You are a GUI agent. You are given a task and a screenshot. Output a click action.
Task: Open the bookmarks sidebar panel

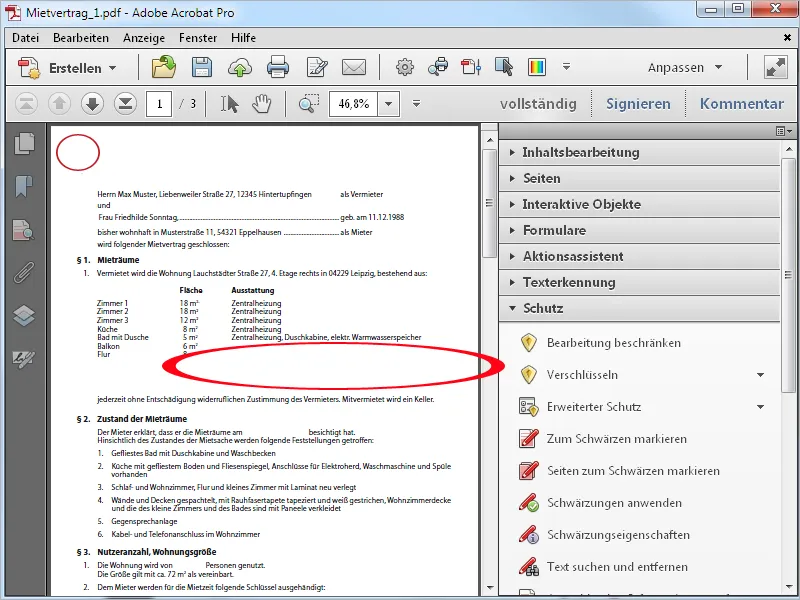coord(24,186)
